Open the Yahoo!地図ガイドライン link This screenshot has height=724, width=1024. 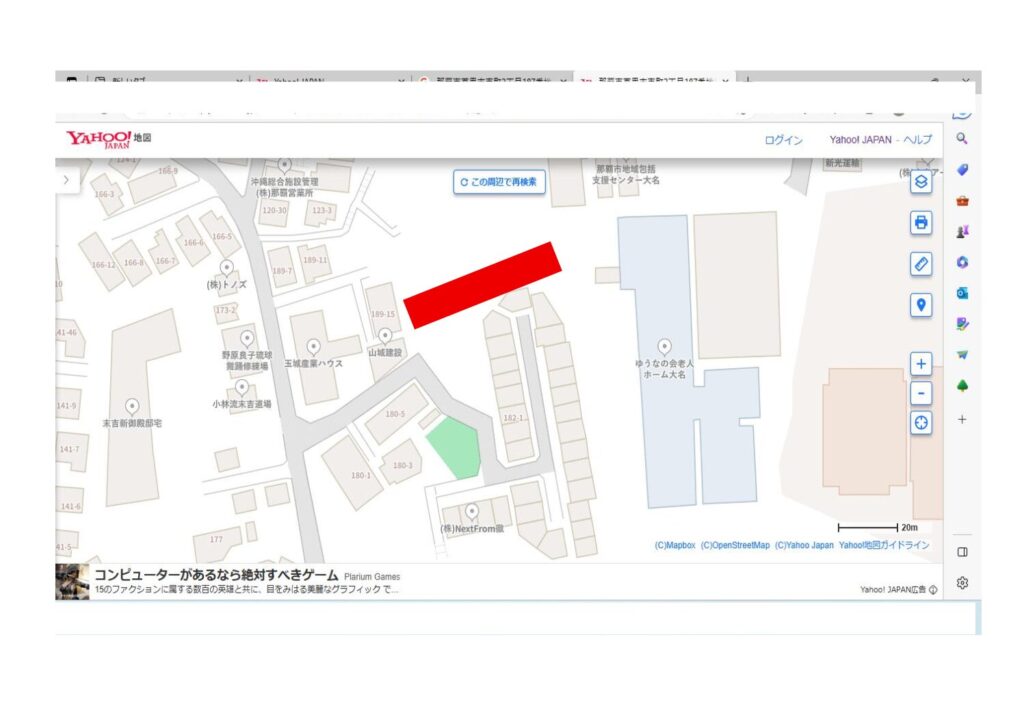(x=883, y=546)
